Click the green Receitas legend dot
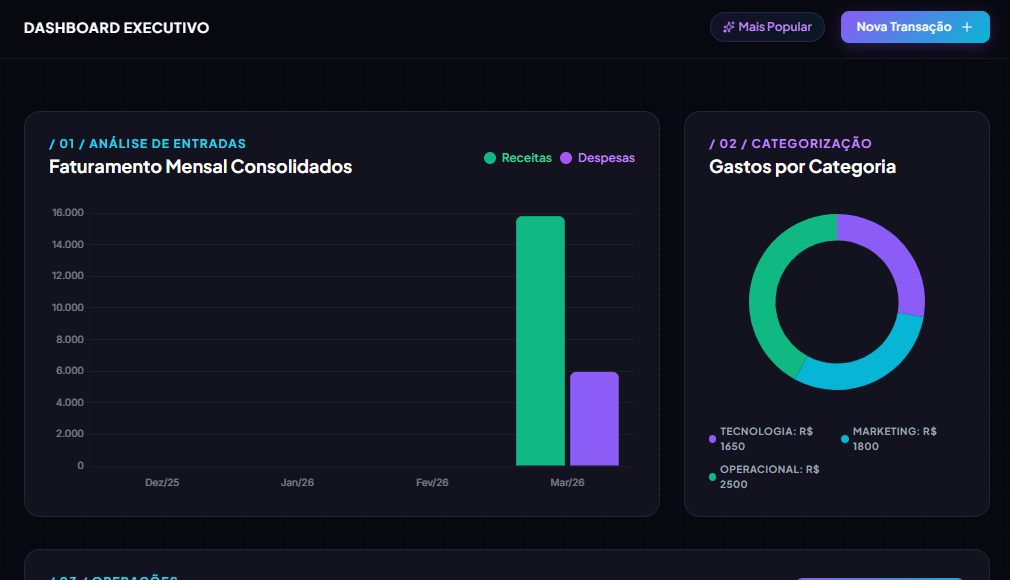 (x=490, y=158)
